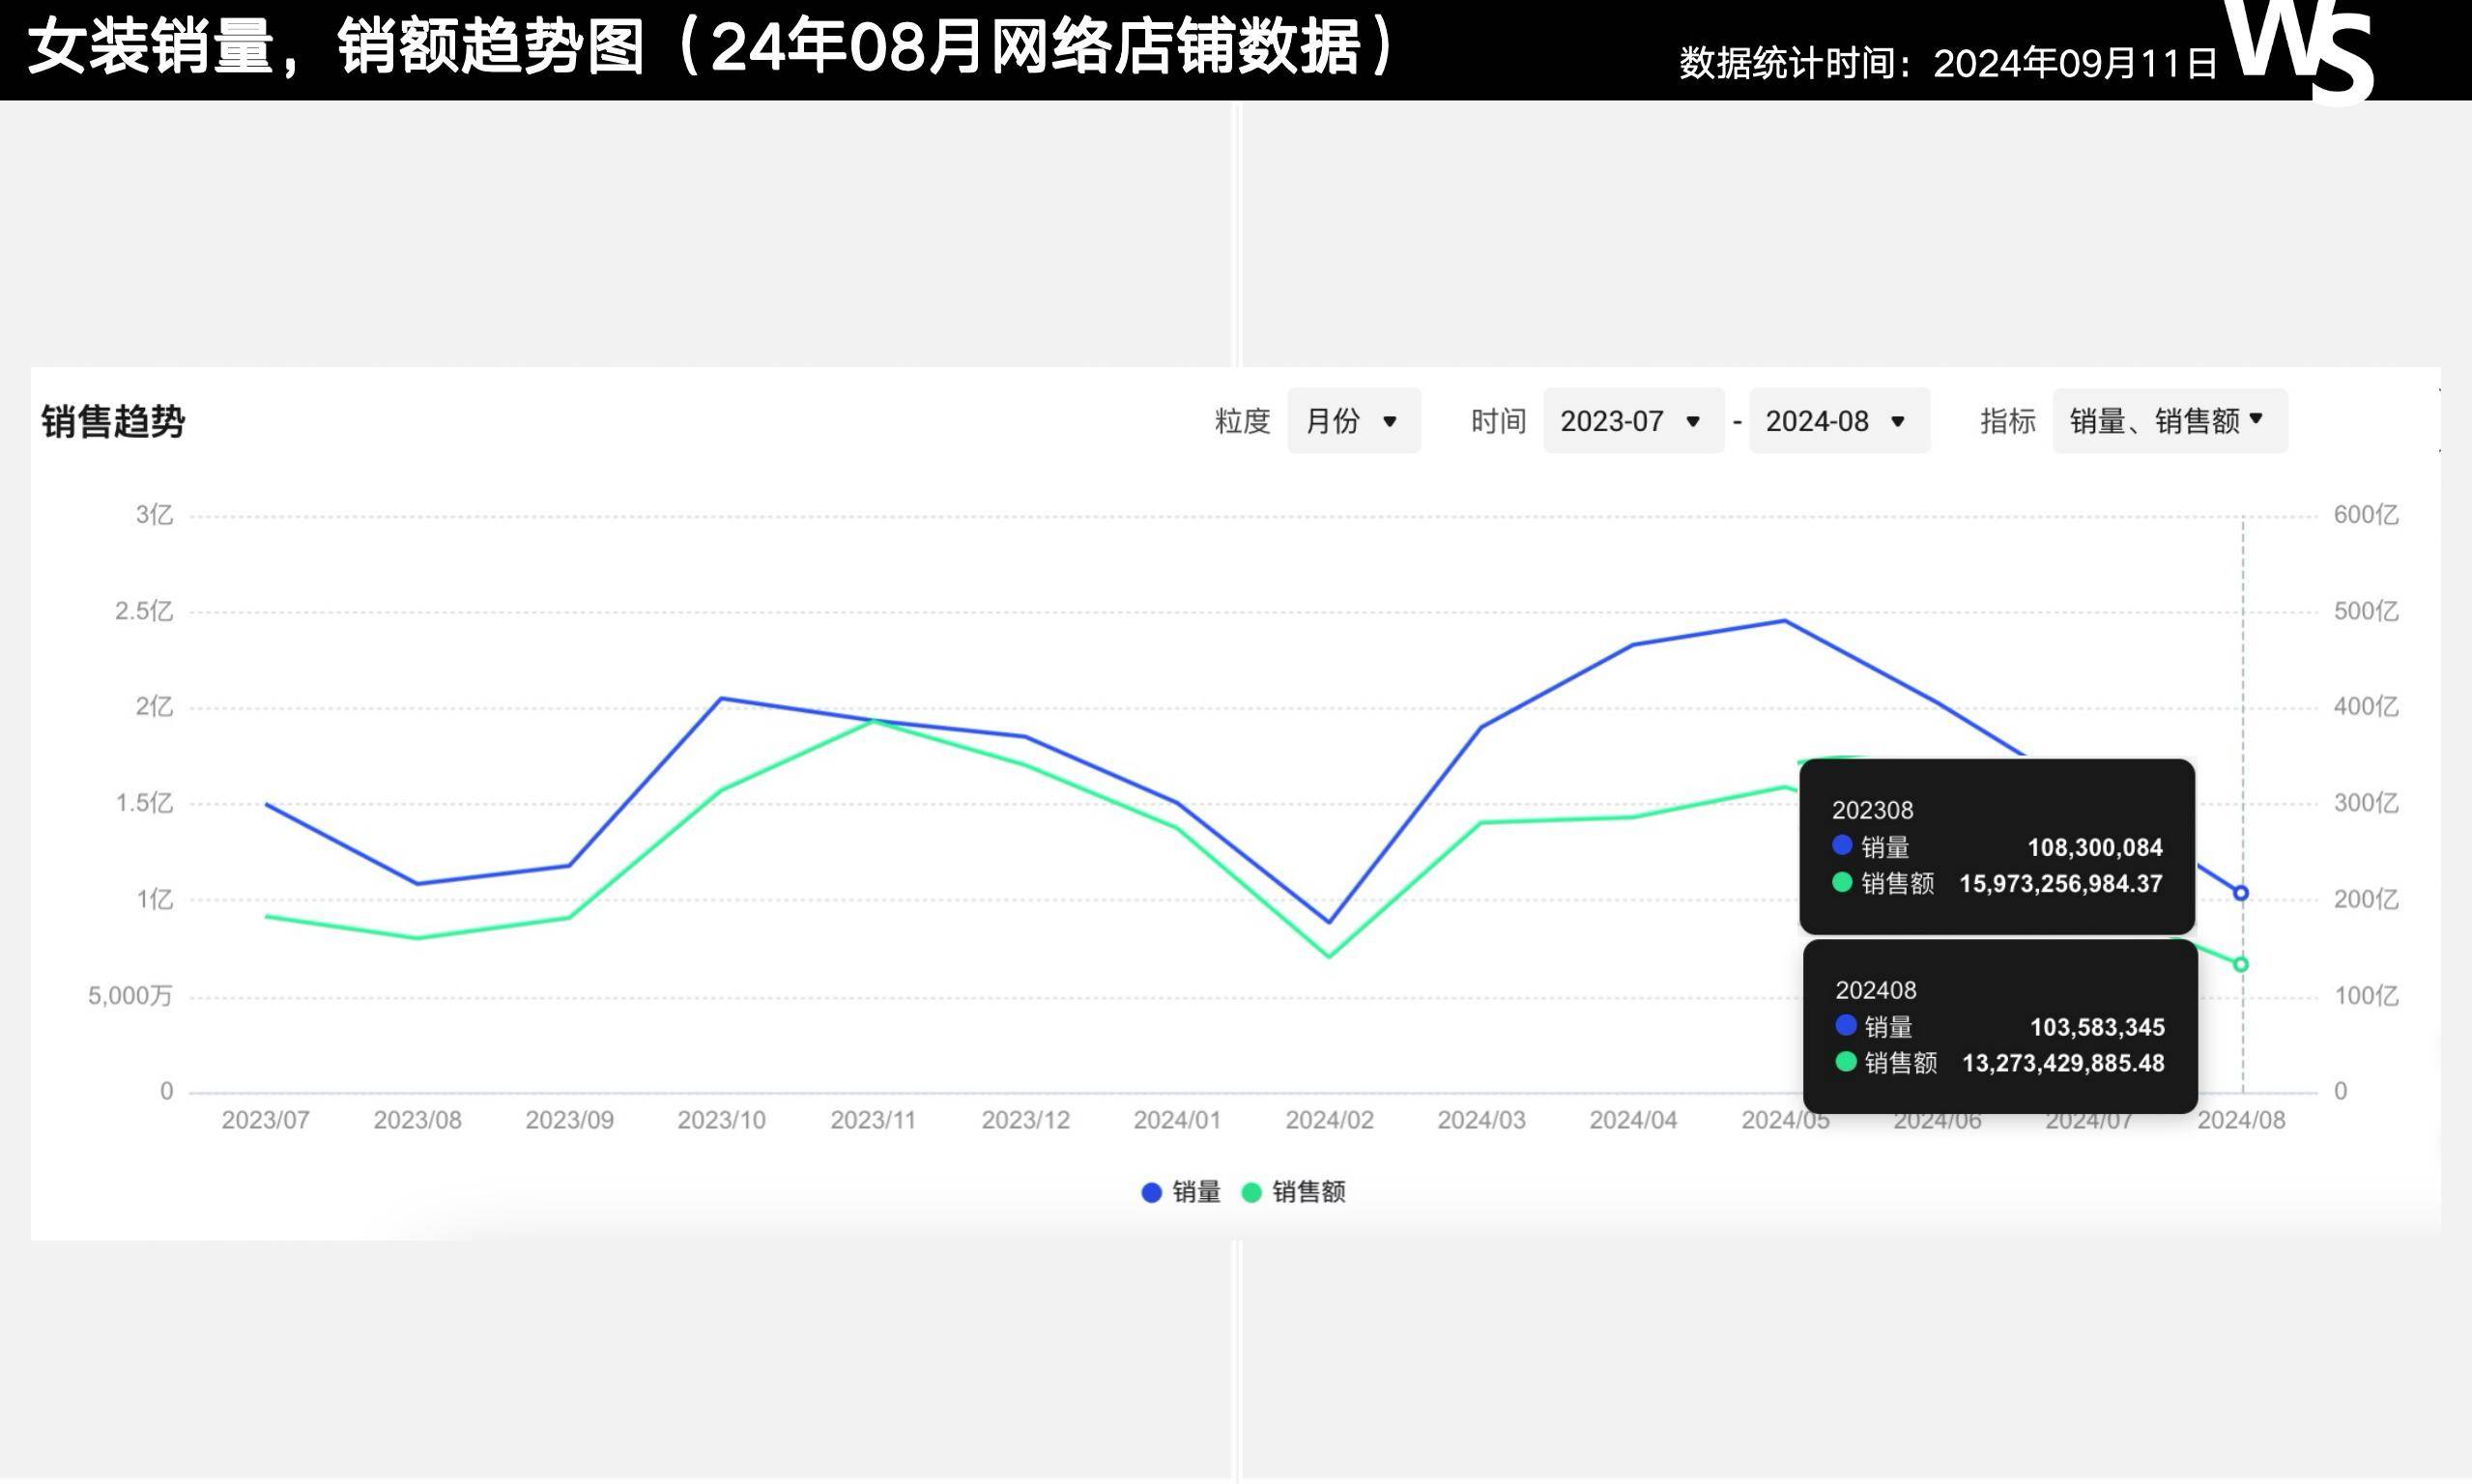Open the 粒度 granularity dropdown
Screen dimensions: 2472x1484
tap(1355, 421)
